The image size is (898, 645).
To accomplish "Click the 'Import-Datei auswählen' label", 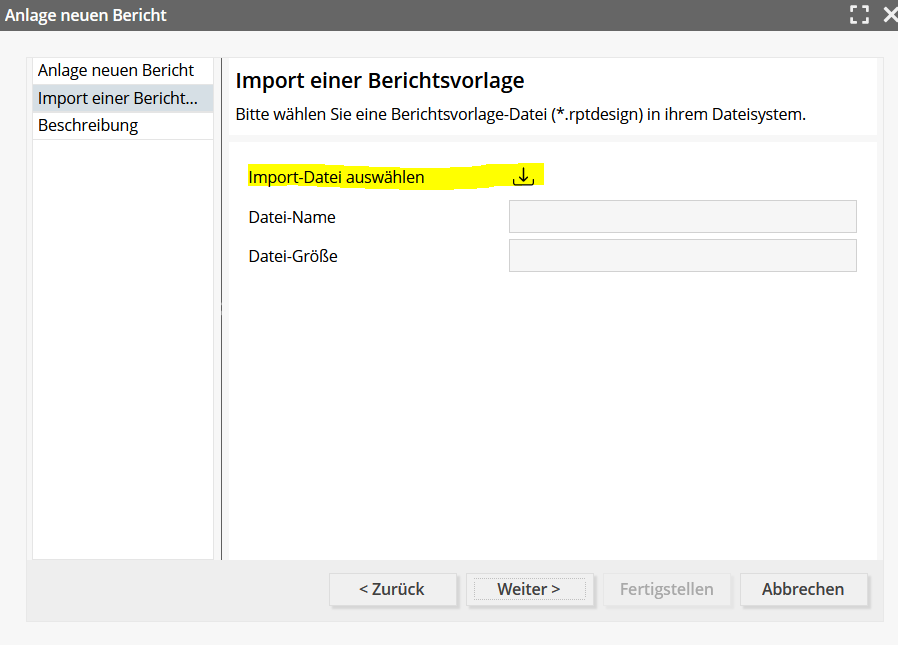I will tap(336, 178).
